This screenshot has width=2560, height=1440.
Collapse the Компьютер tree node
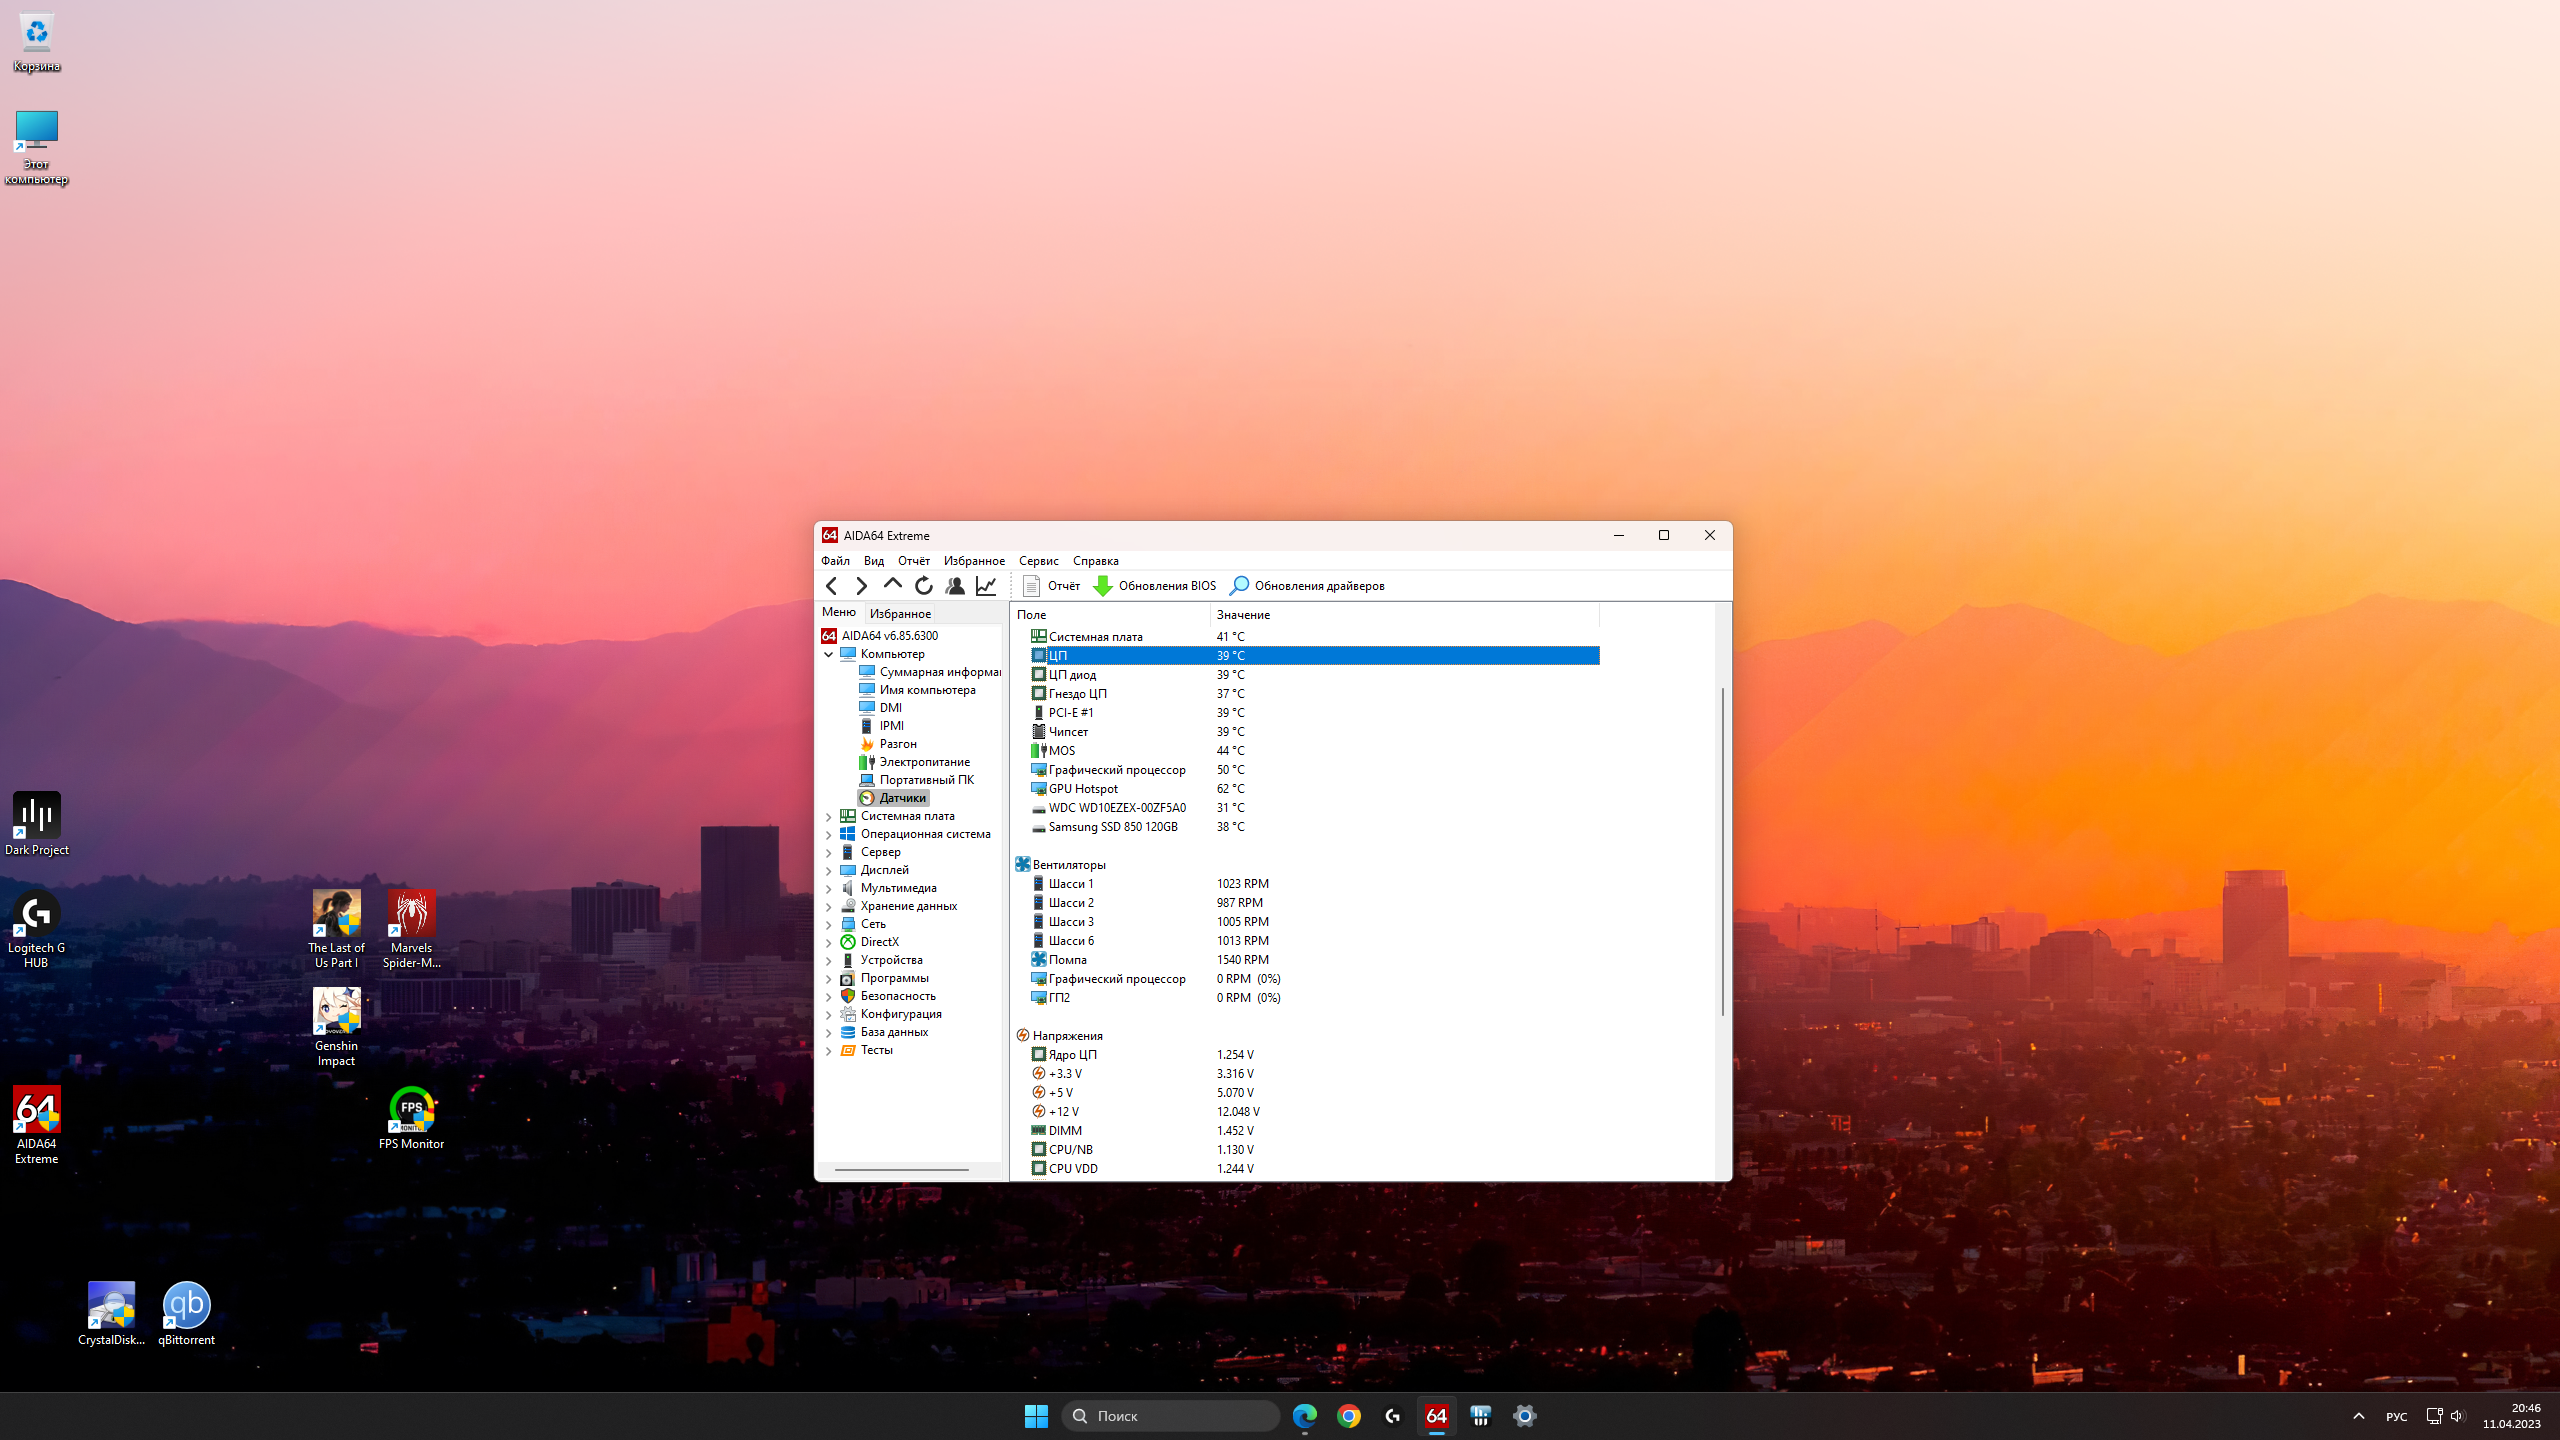point(828,654)
